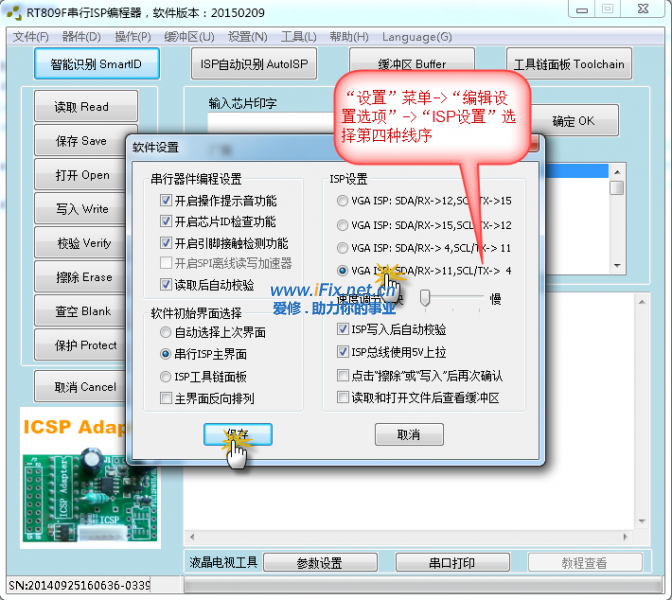Open the 设置(N) menu
This screenshot has height=600, width=672.
tap(247, 37)
